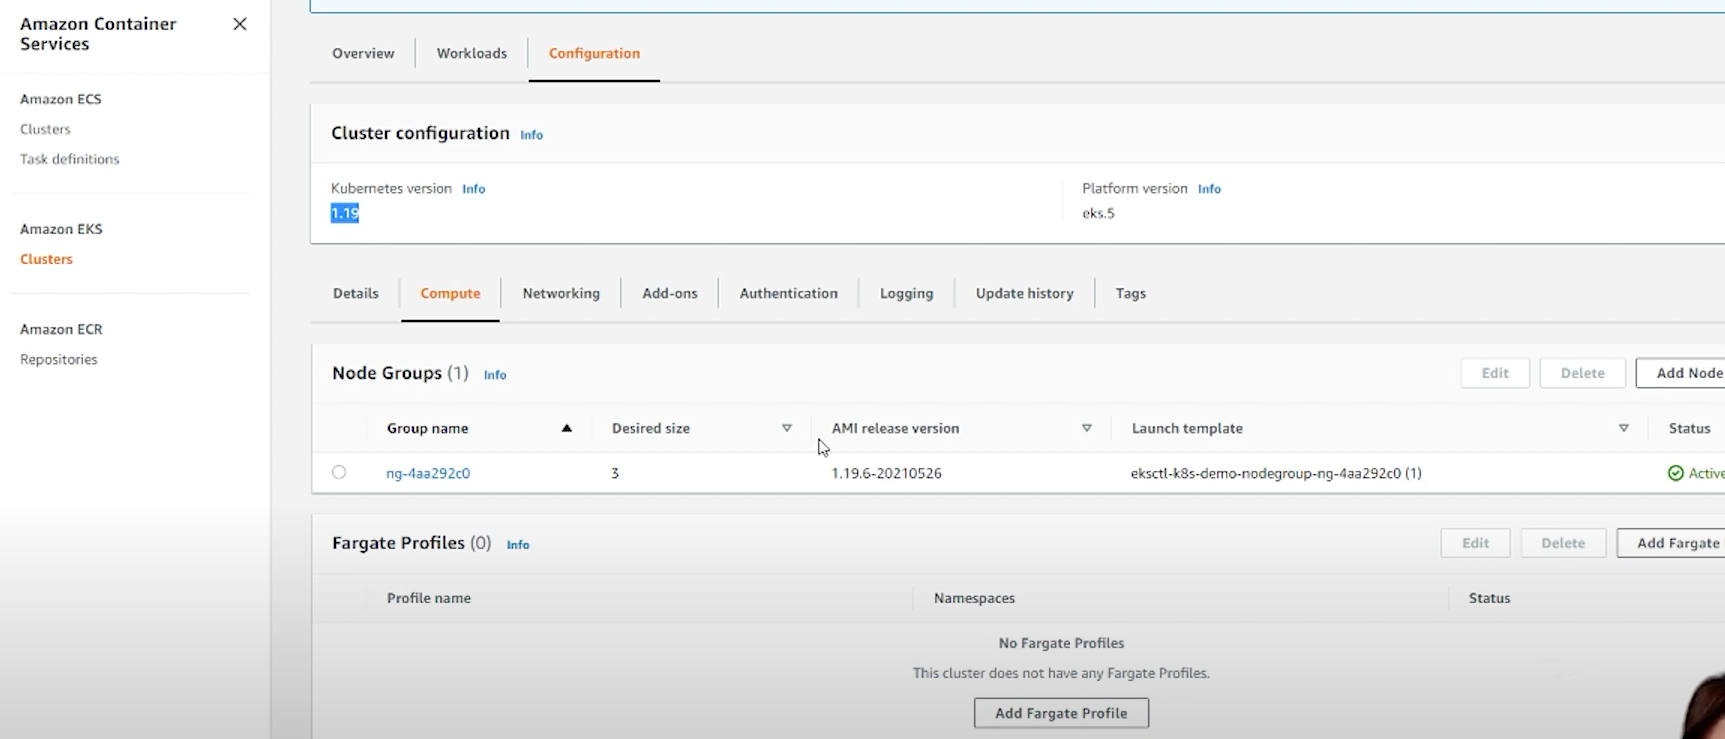
Task: Click the No Fargate Profiles message
Action: [x=1061, y=643]
